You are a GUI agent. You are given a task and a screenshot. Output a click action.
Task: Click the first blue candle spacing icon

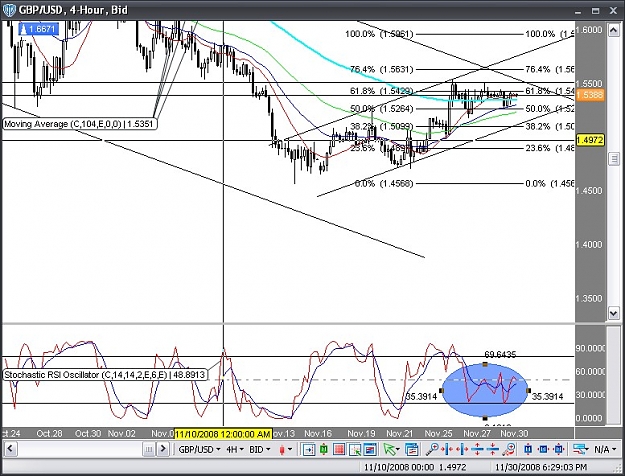pos(528,449)
